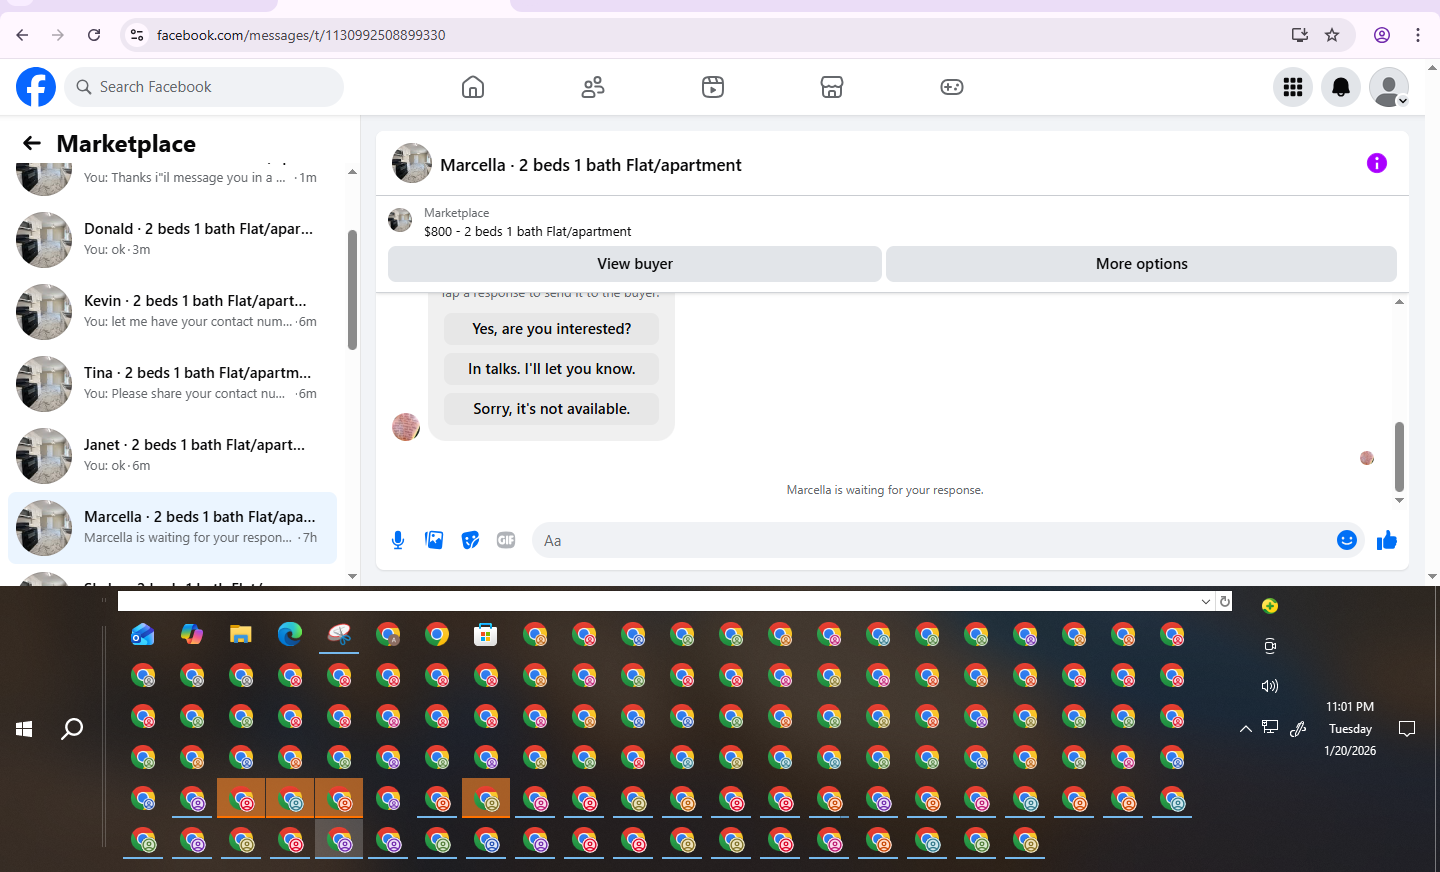This screenshot has height=872, width=1440.
Task: Click Marcella's avatar beside quick replies
Action: 406,427
